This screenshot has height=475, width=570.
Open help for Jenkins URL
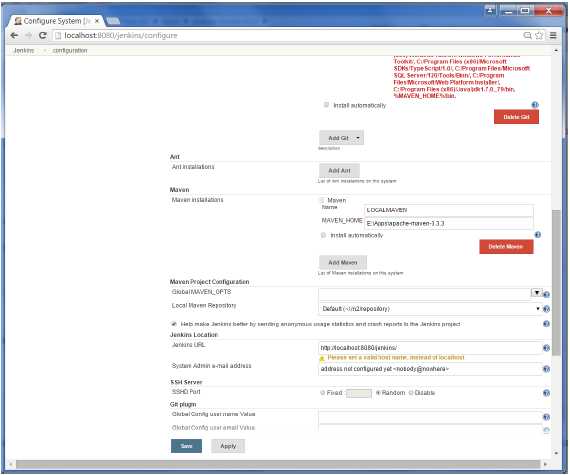(546, 348)
